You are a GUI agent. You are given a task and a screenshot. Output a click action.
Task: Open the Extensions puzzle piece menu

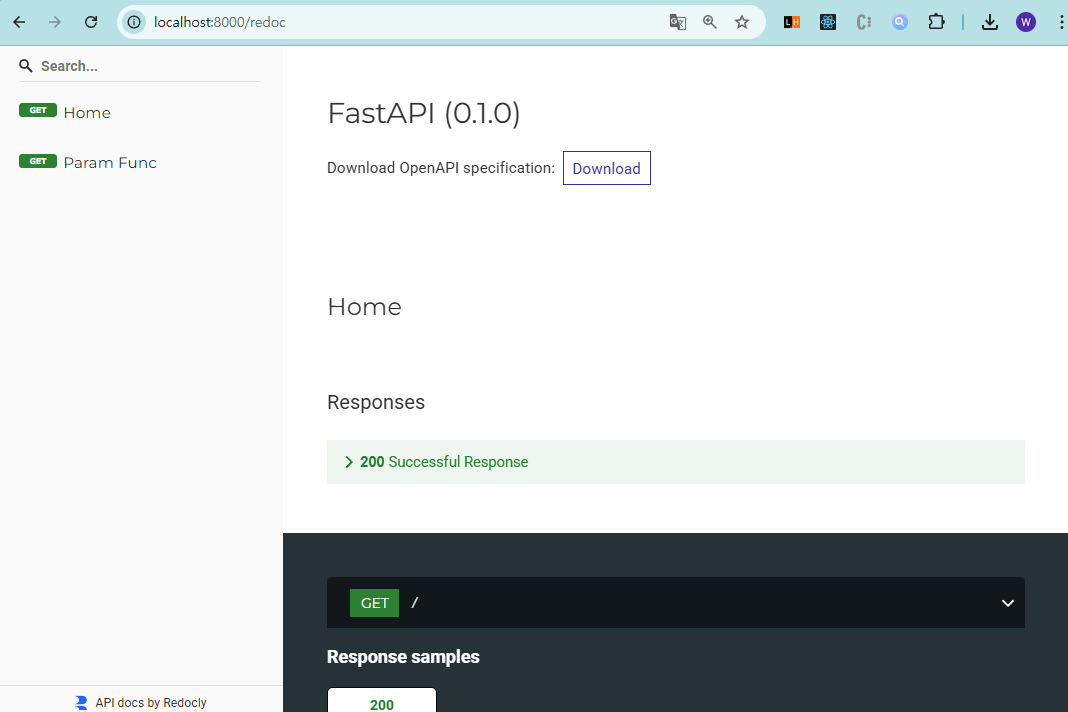pyautogui.click(x=937, y=22)
